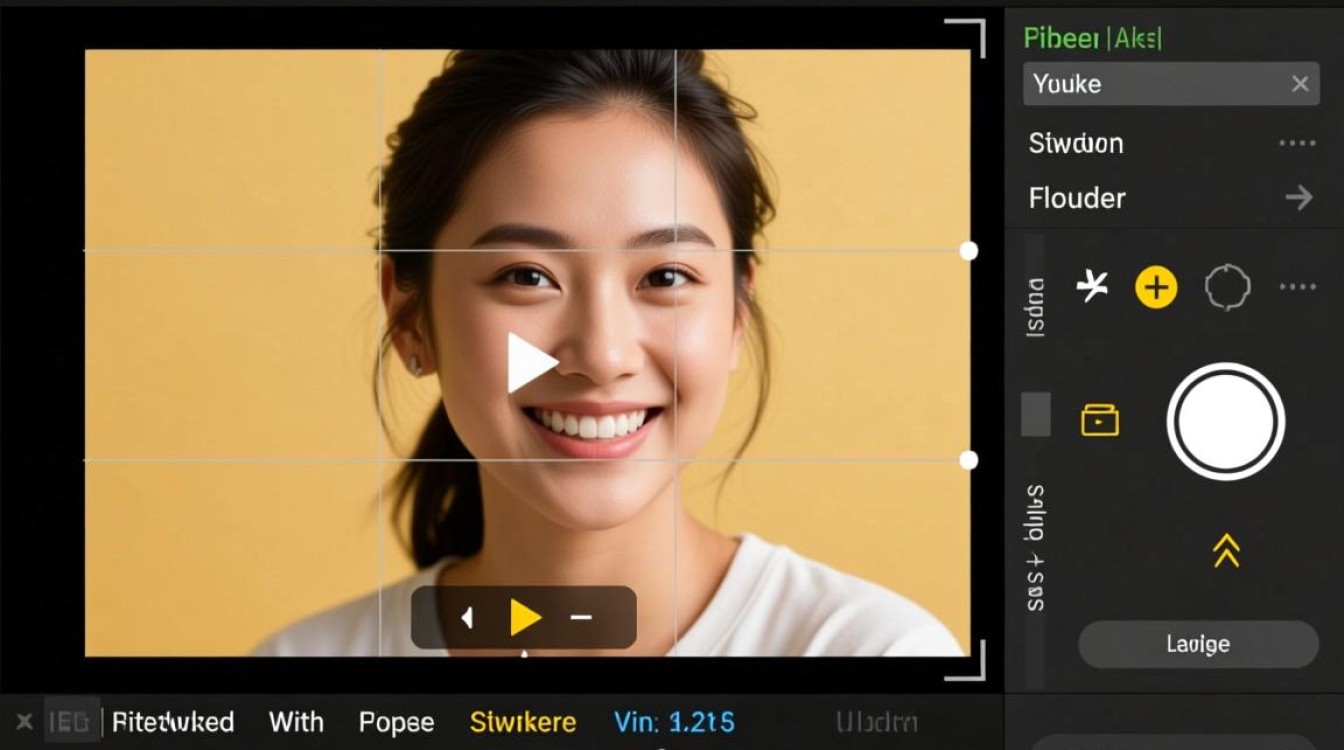Click the dimmed Ubdrn label
1344x750 pixels.
[x=876, y=722]
